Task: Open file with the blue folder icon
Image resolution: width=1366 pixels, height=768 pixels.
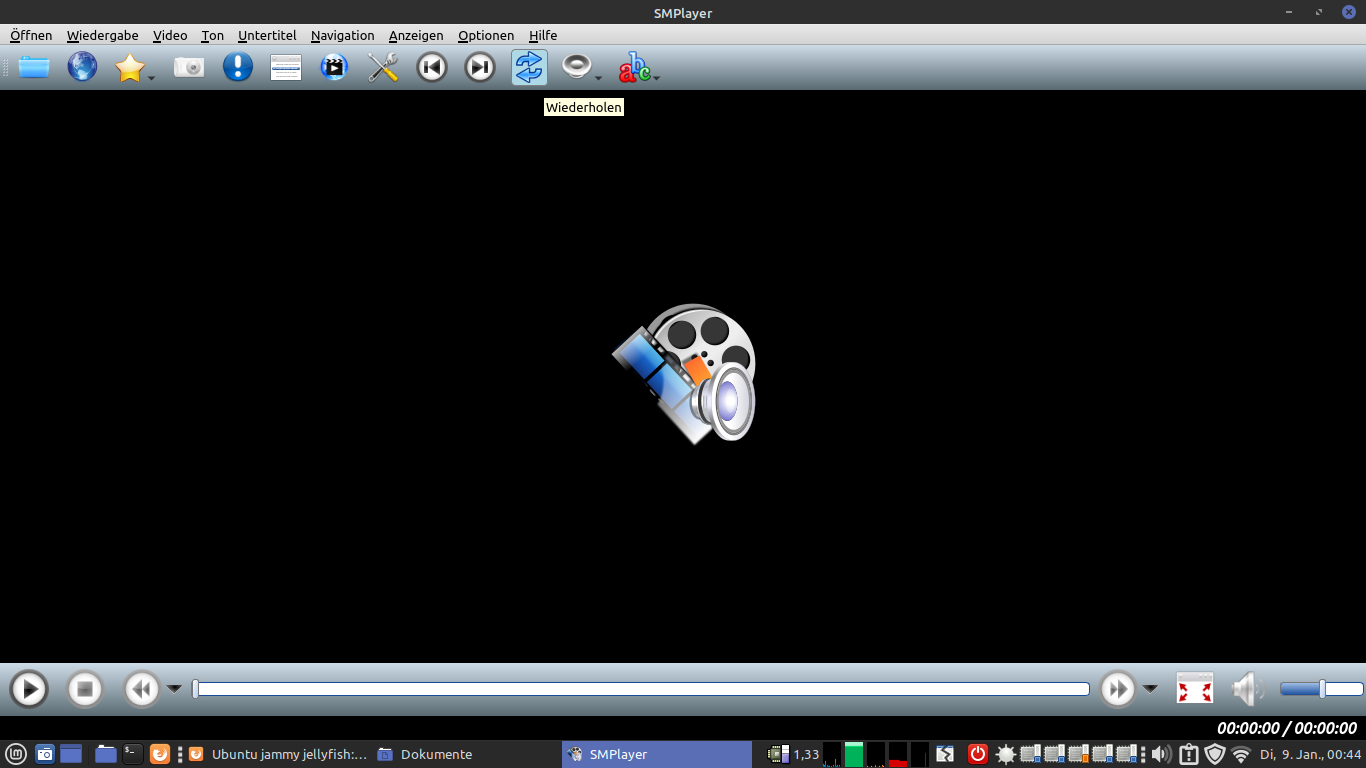Action: [33, 67]
